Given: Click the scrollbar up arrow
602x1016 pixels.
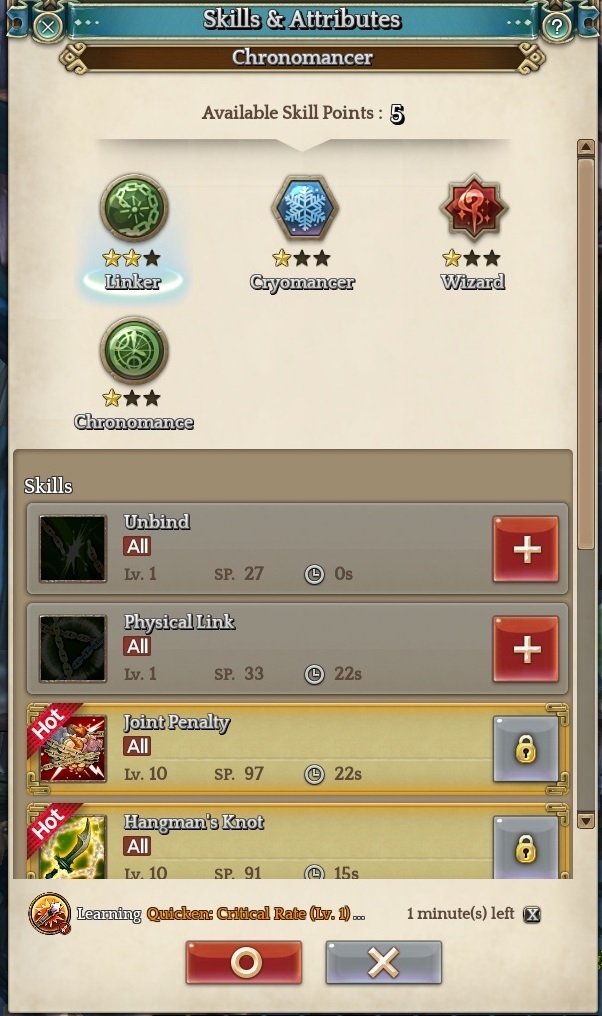Looking at the screenshot, I should click(x=586, y=147).
